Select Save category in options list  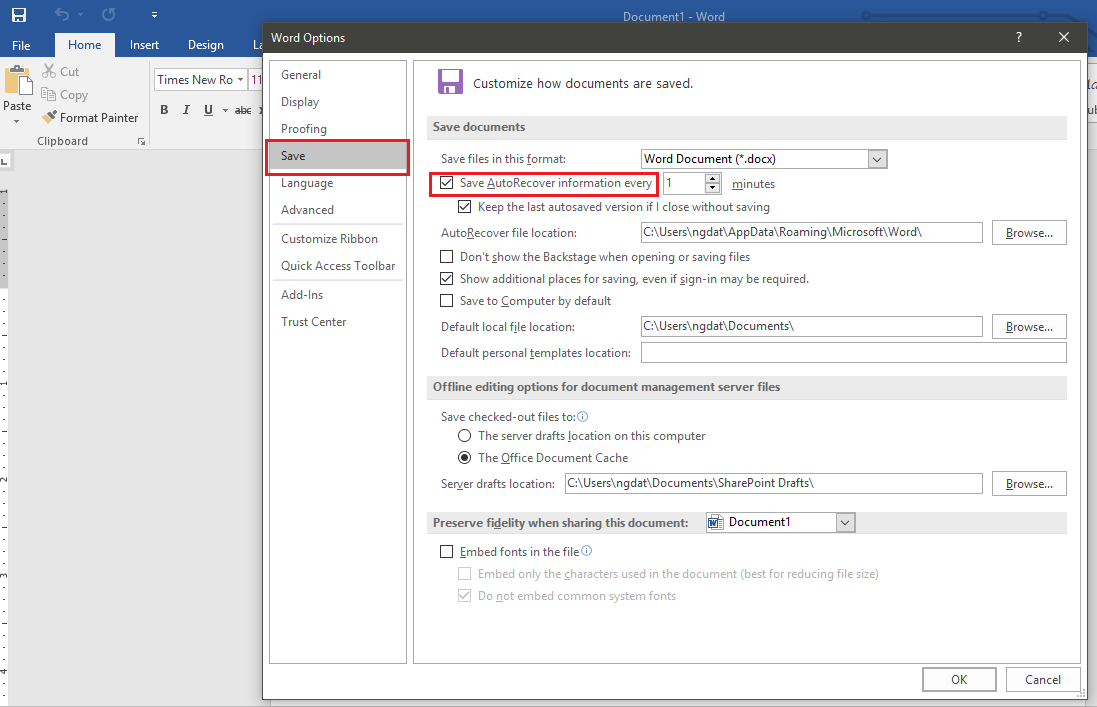point(337,156)
